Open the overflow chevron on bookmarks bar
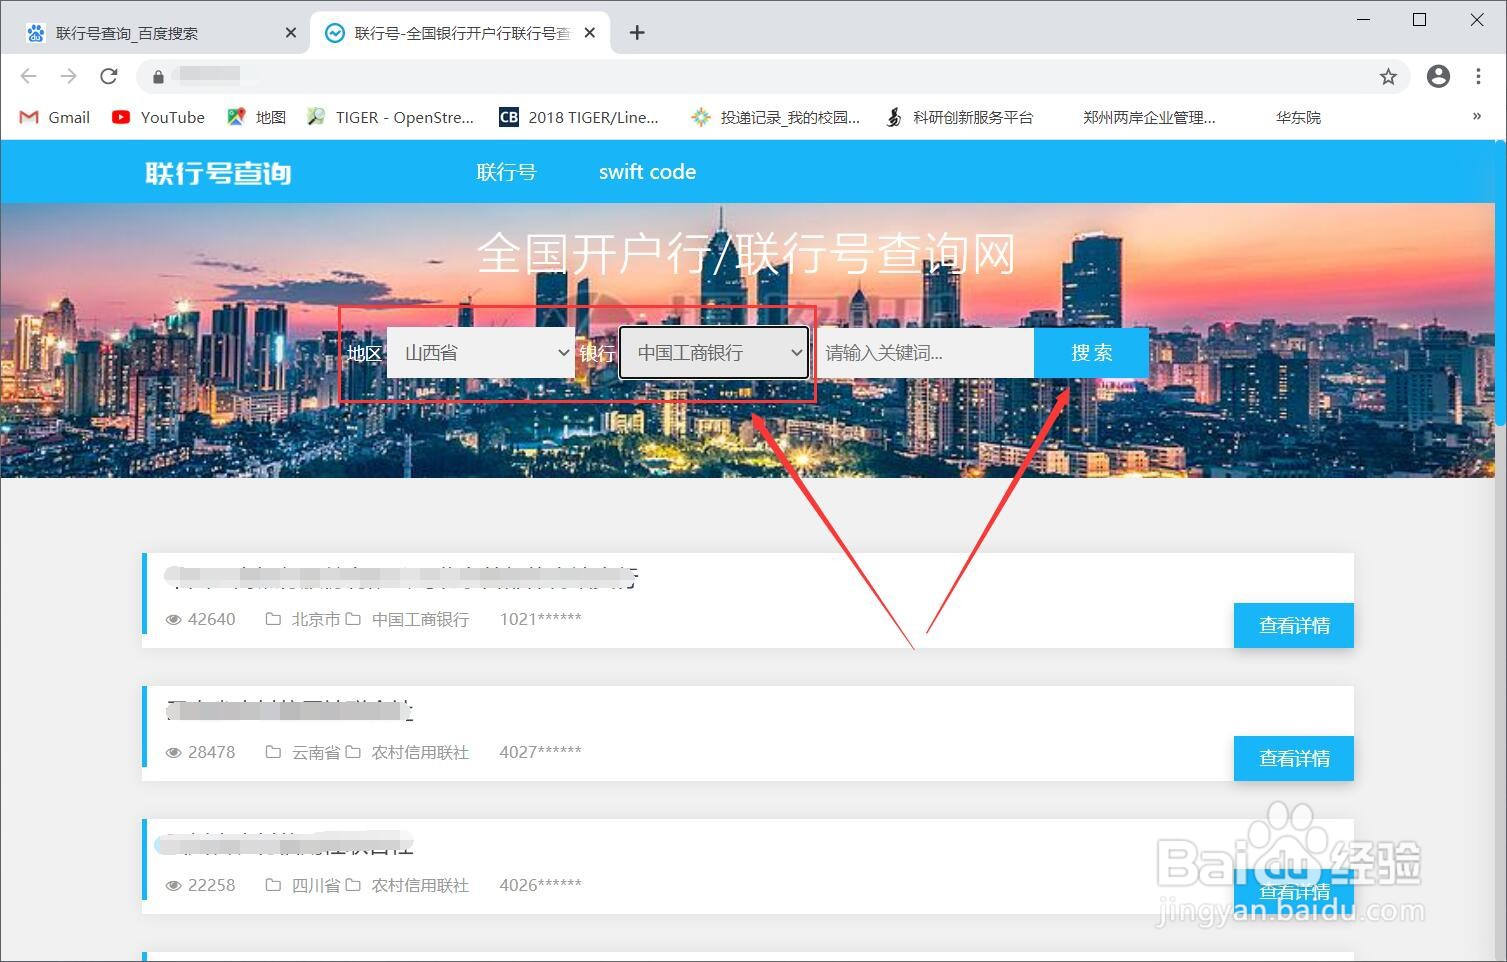The image size is (1507, 962). [x=1476, y=117]
